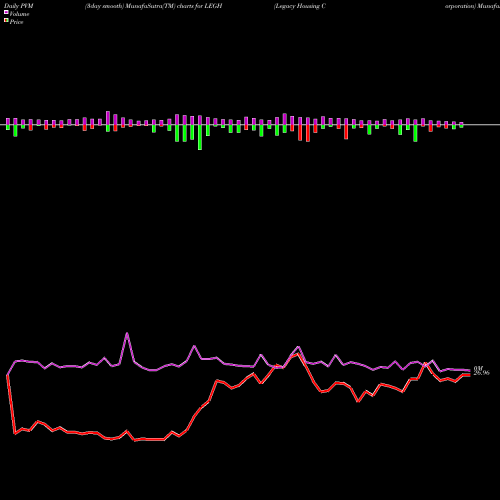
Task: Click the '26.96' price value label
Action: [481, 373]
